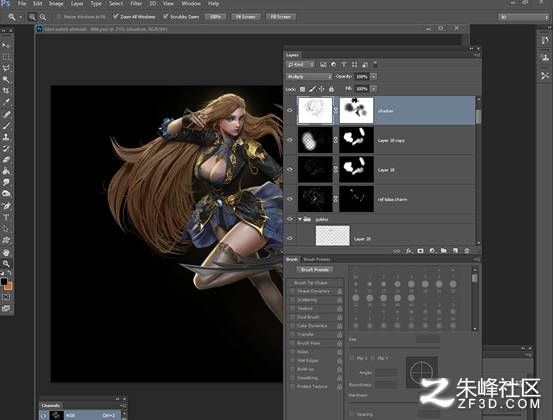The width and height of the screenshot is (553, 420).
Task: Lock transparent pixels in Layers panel
Action: 302,89
